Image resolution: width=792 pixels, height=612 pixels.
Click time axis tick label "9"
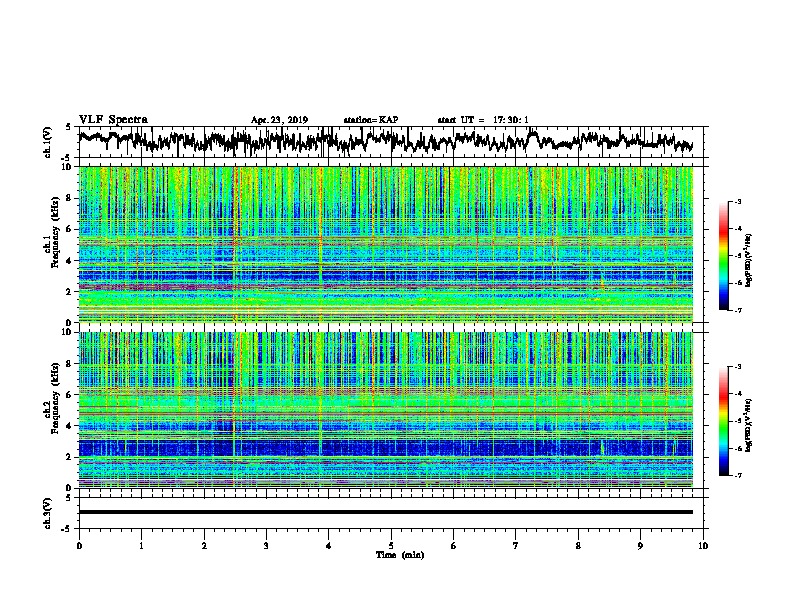click(x=640, y=546)
